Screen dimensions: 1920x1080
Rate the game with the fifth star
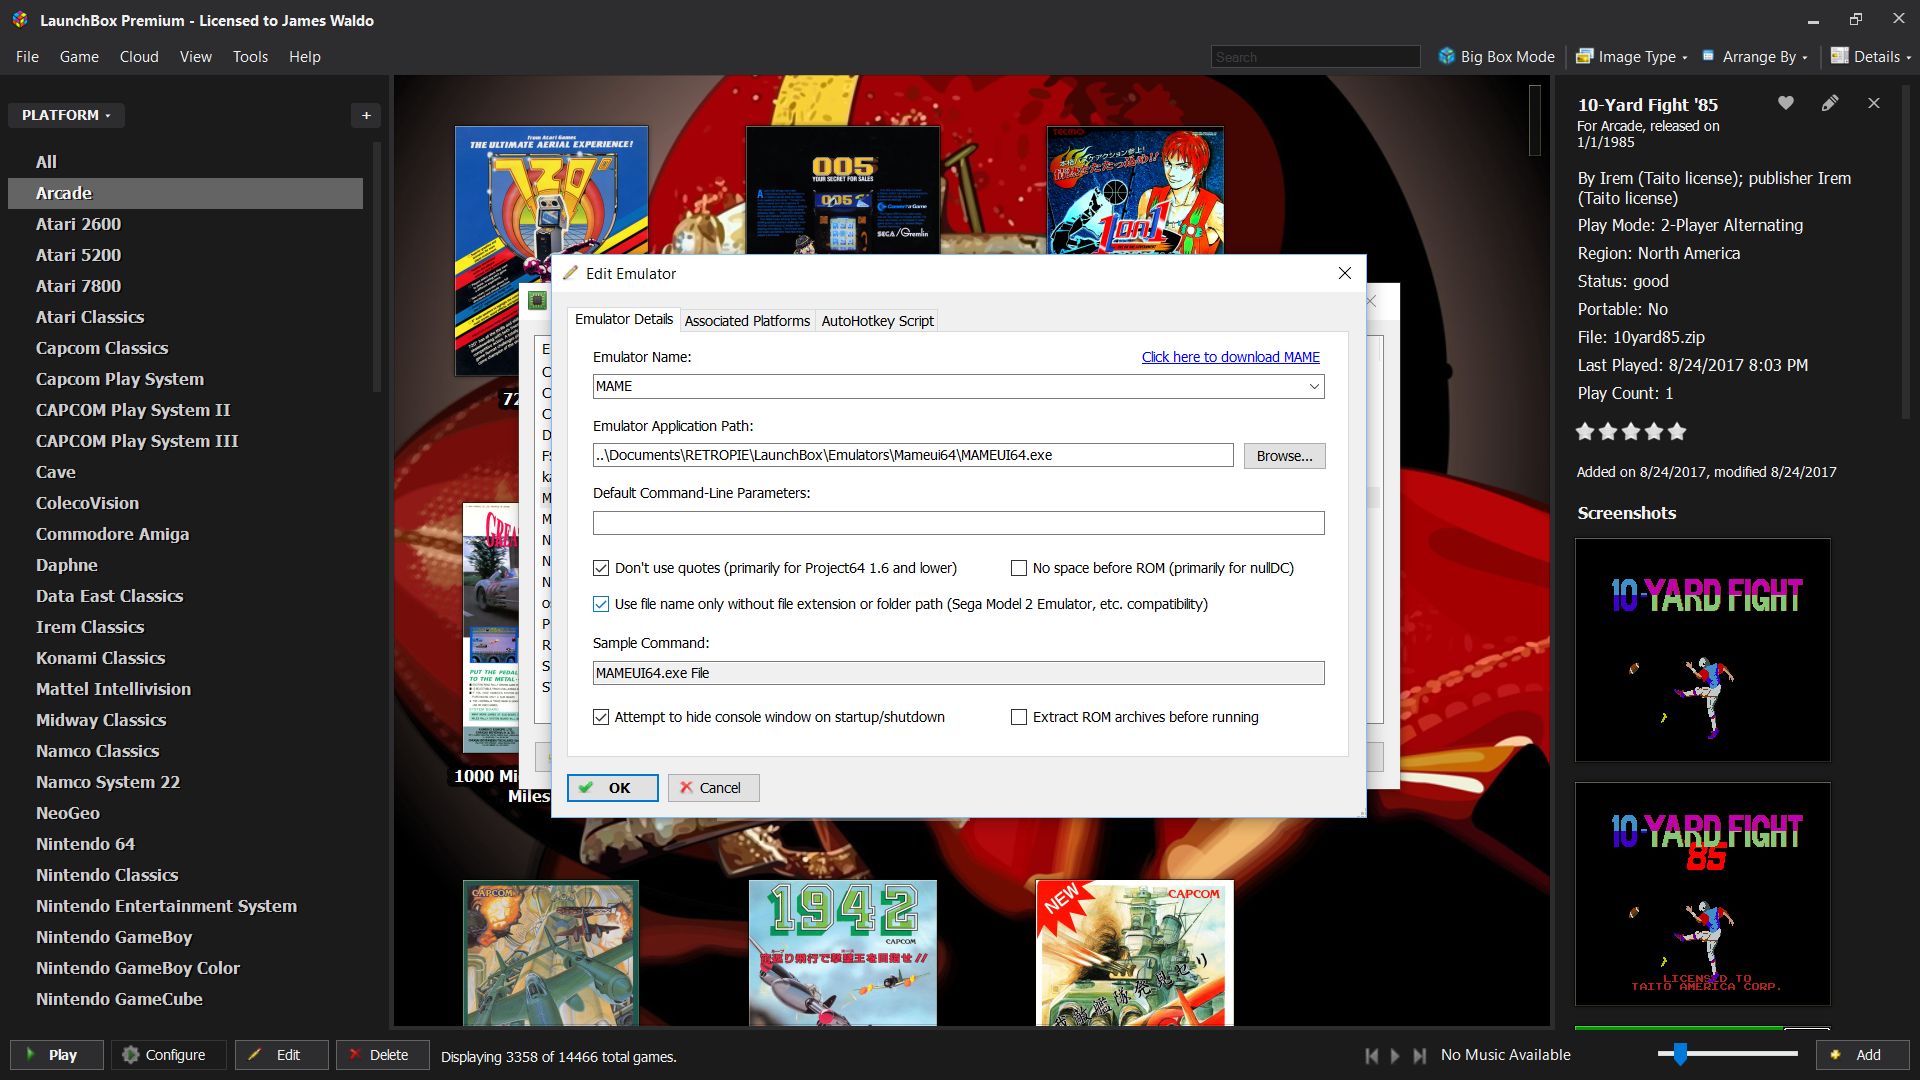1677,432
